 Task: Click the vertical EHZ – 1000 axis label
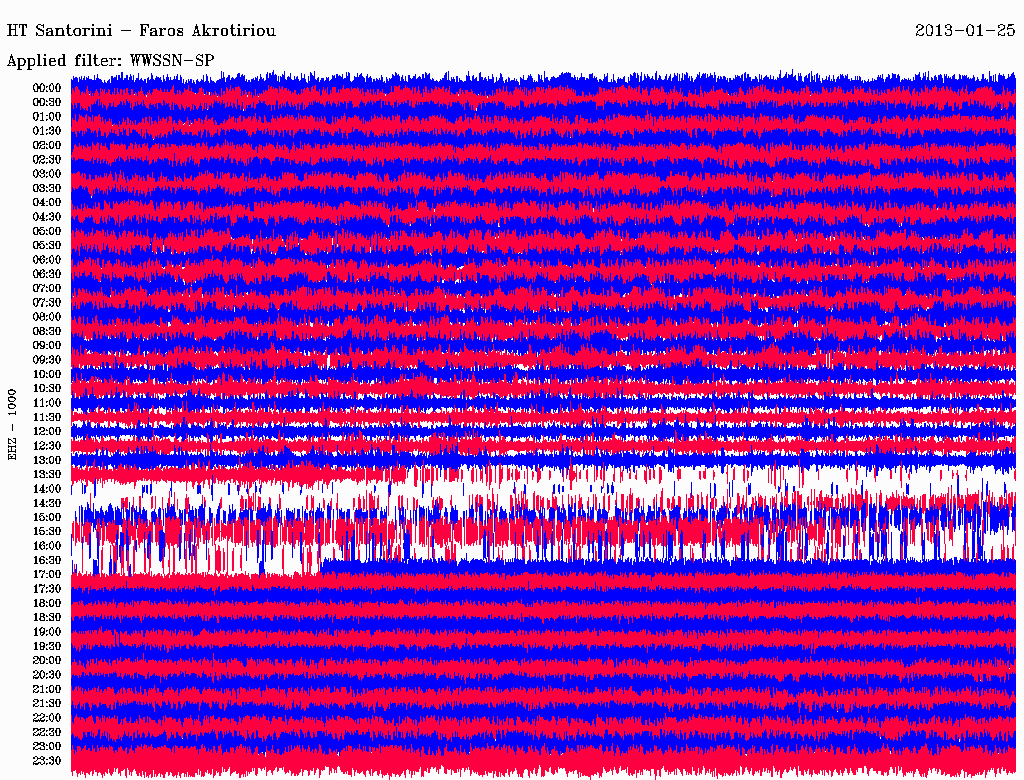(13, 424)
